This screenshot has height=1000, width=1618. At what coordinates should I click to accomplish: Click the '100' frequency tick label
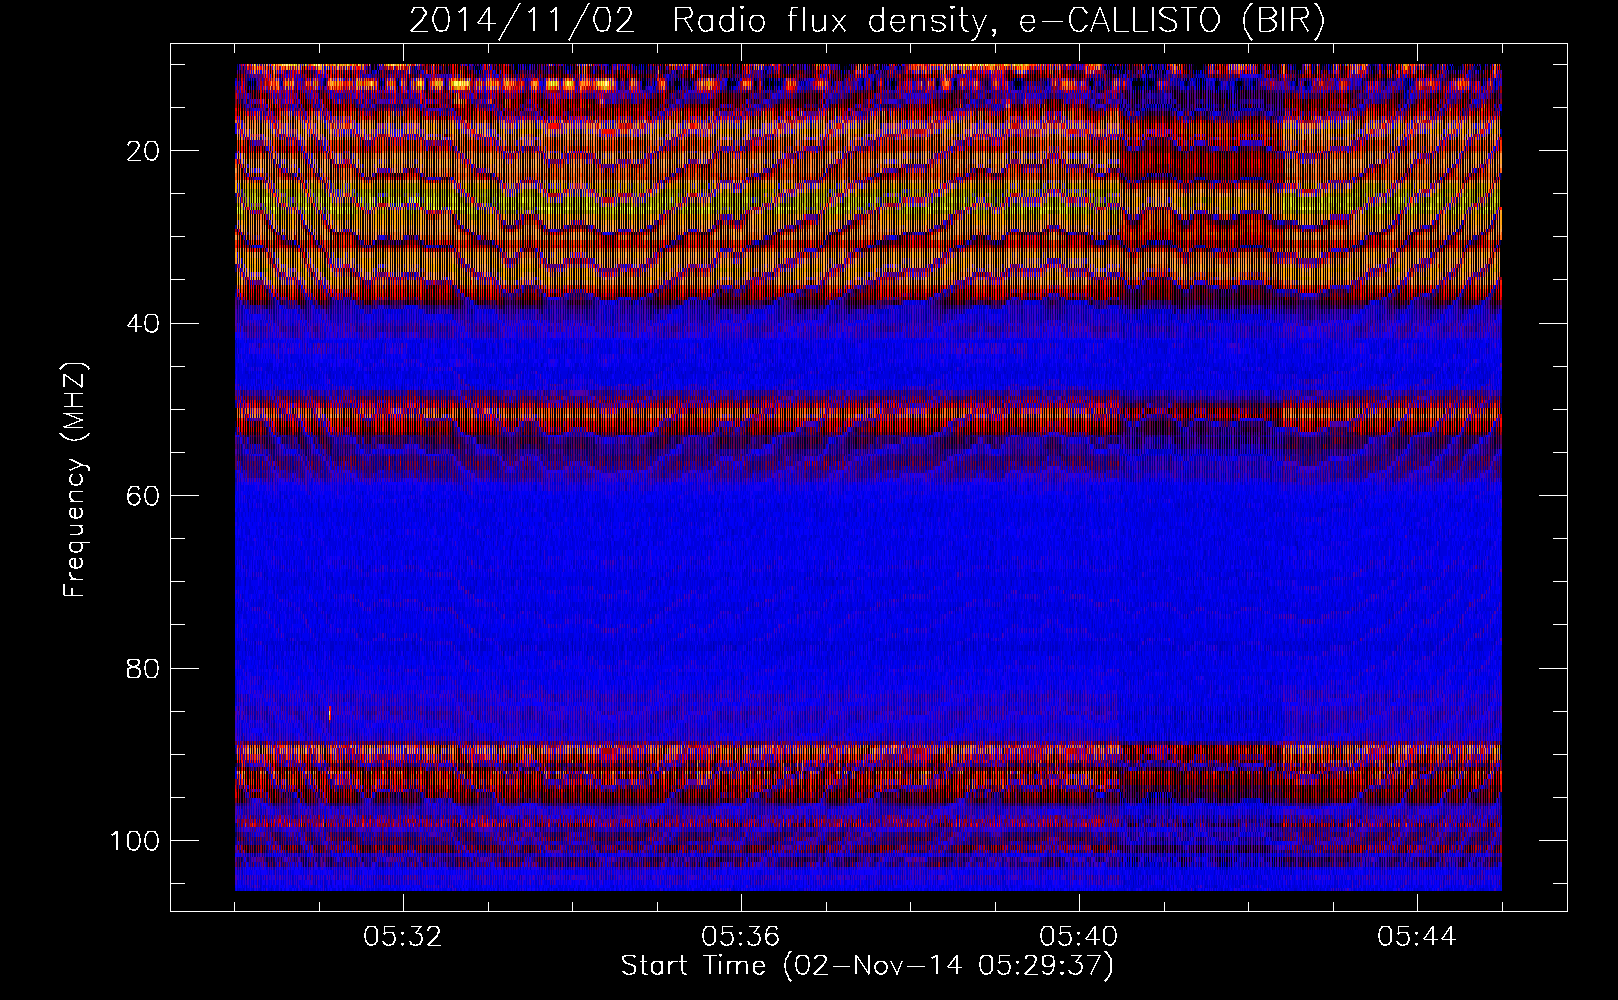point(136,840)
